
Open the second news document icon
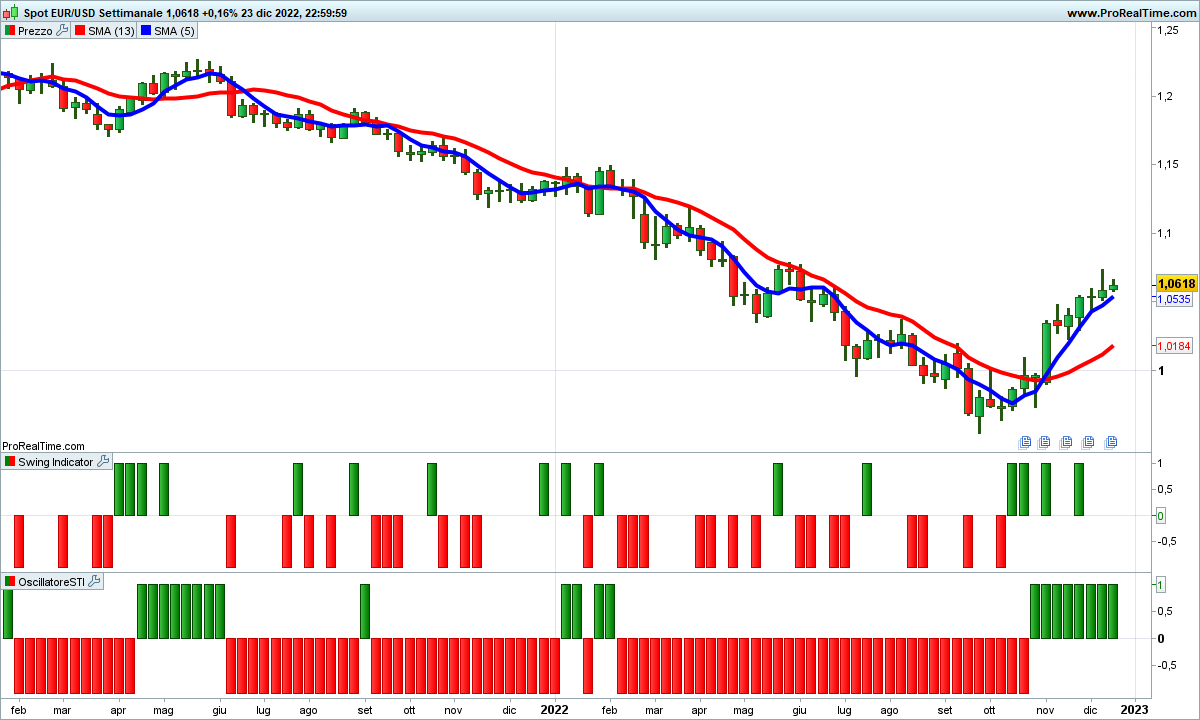1045,441
